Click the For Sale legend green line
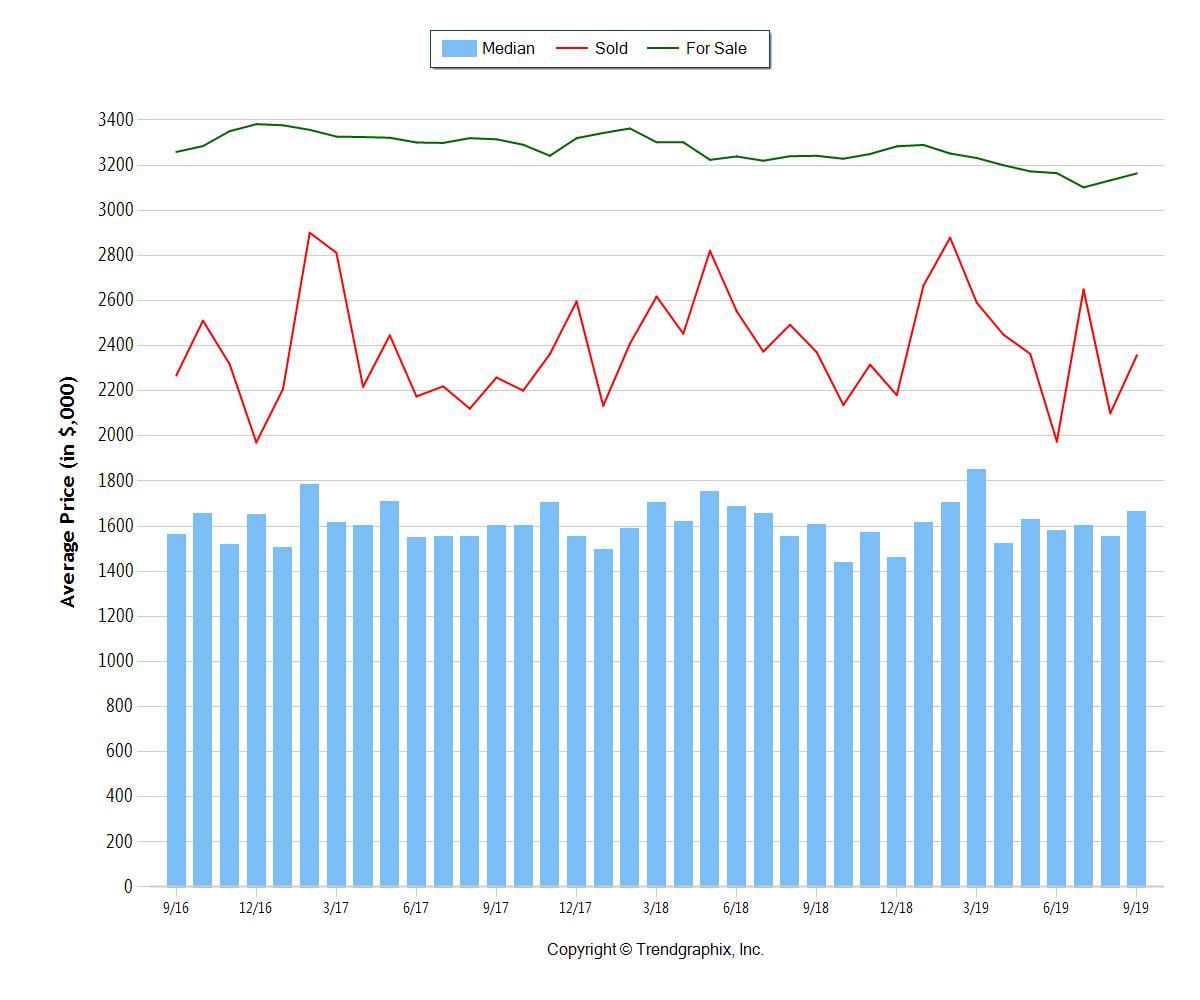This screenshot has height=1000, width=1200. click(664, 48)
